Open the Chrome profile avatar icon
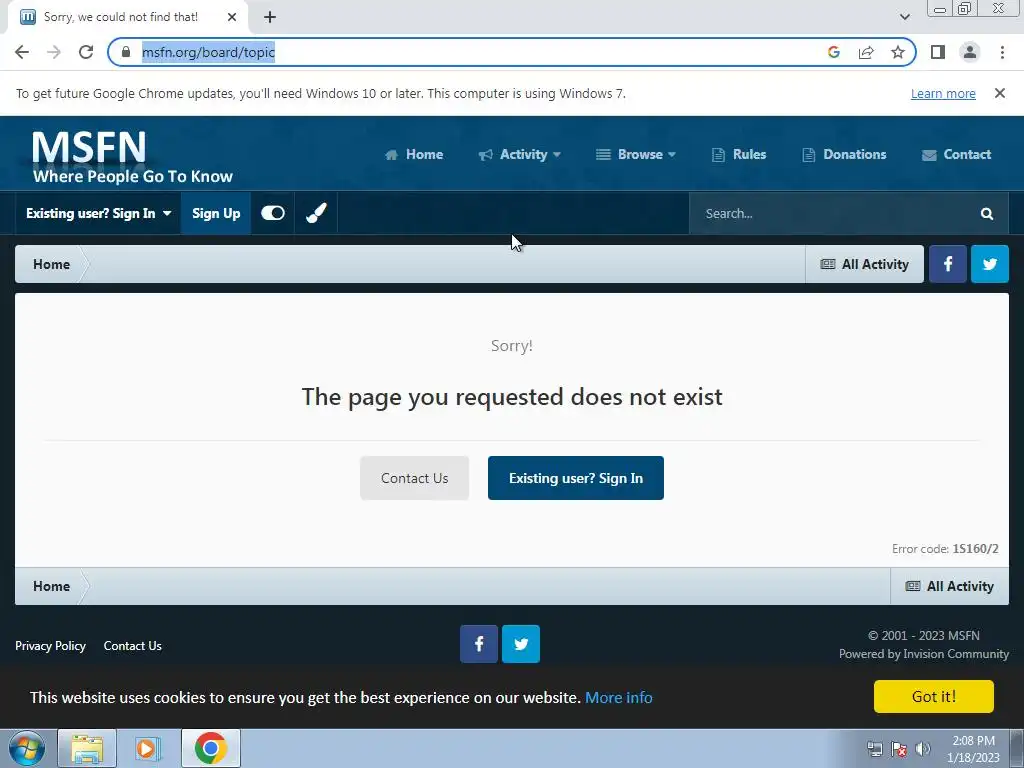This screenshot has height=768, width=1024. point(970,52)
